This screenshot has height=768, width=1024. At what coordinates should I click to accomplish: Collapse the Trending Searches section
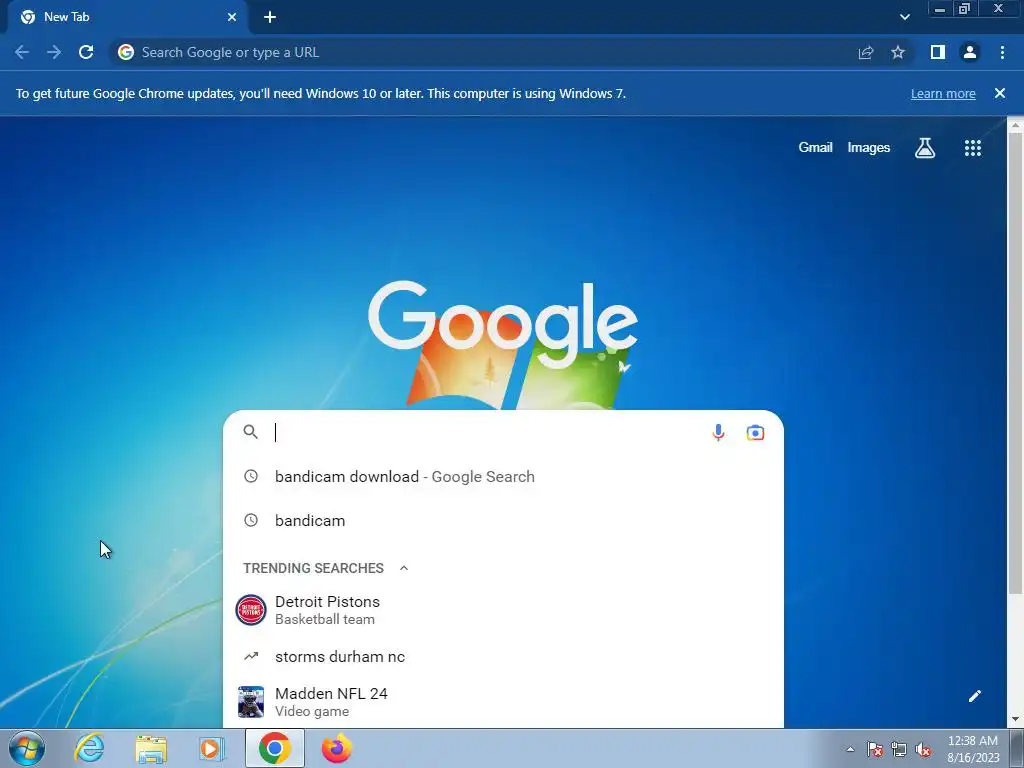(404, 568)
